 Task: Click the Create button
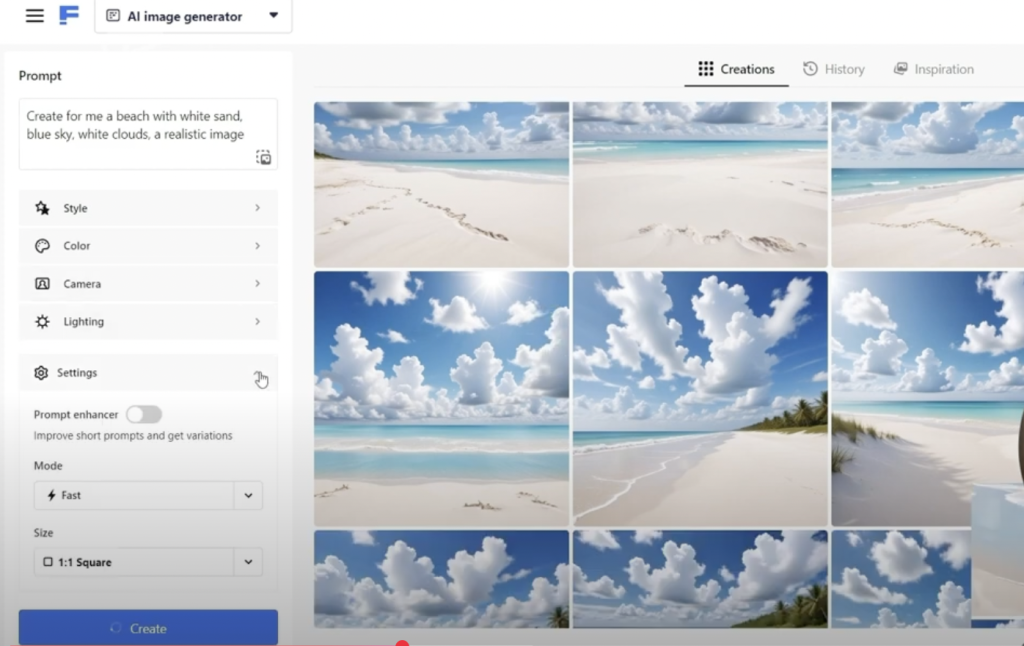coord(148,628)
